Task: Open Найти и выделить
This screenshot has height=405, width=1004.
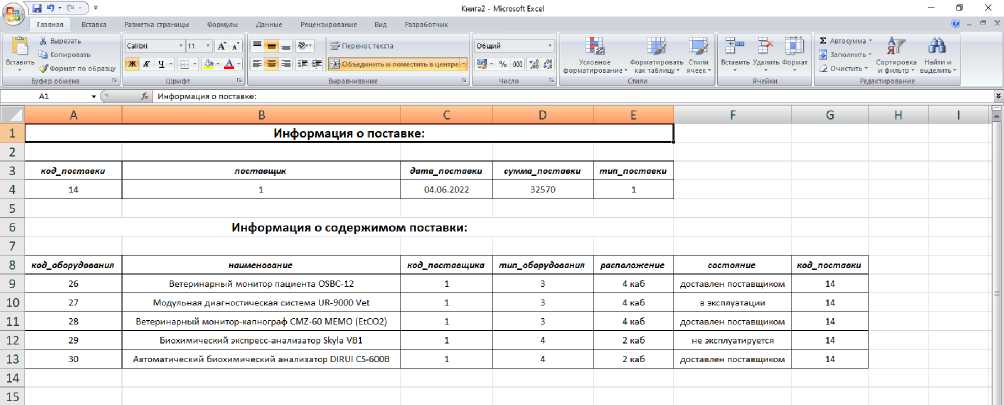Action: point(937,55)
